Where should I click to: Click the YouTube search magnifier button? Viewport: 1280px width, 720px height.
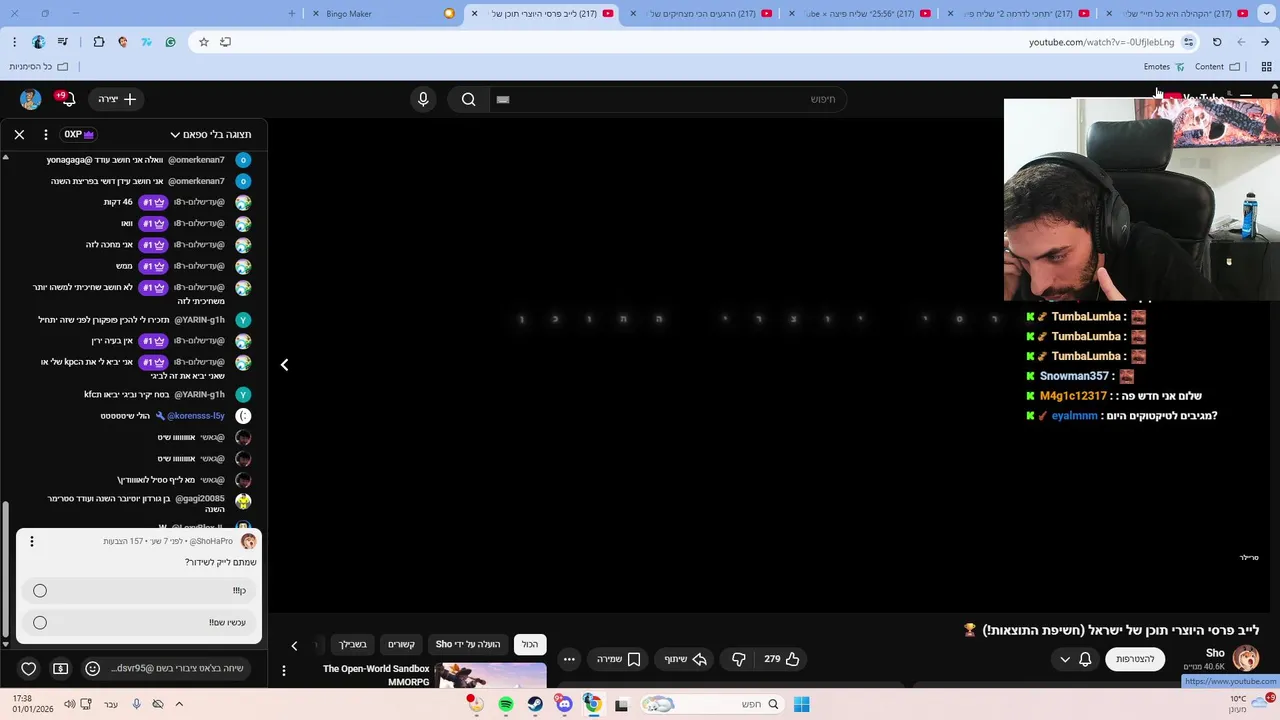pos(468,99)
